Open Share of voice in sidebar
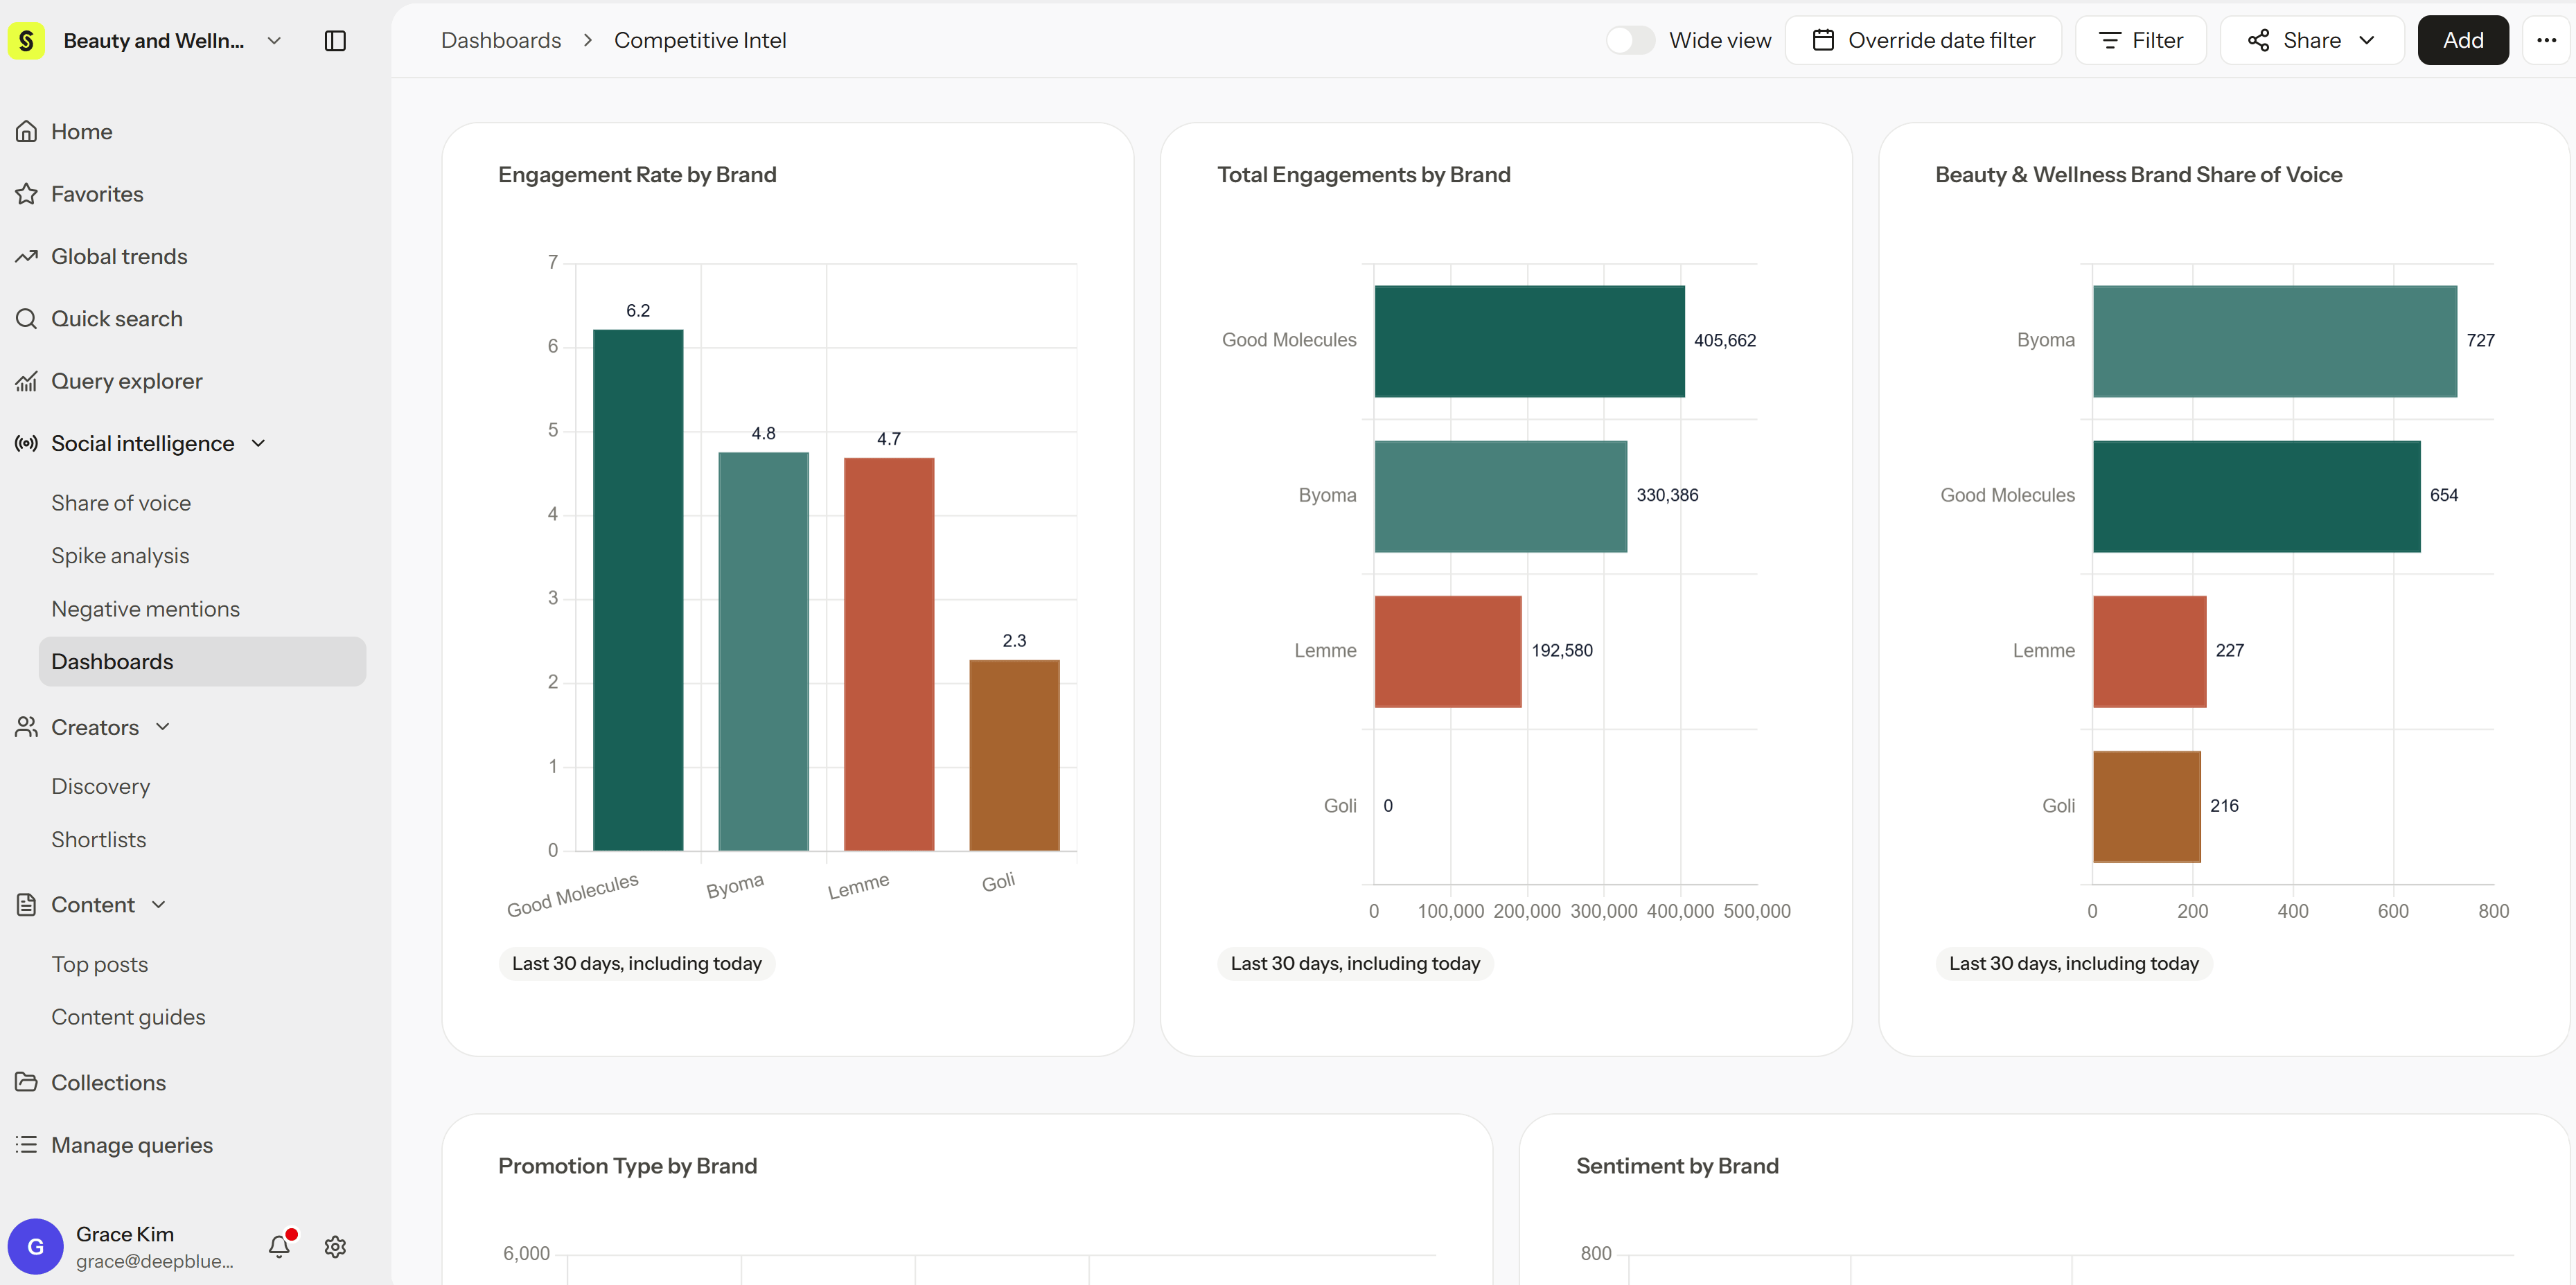 121,503
